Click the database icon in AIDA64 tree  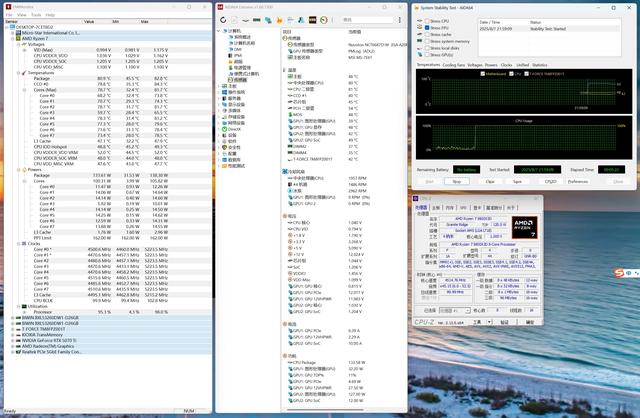point(224,160)
